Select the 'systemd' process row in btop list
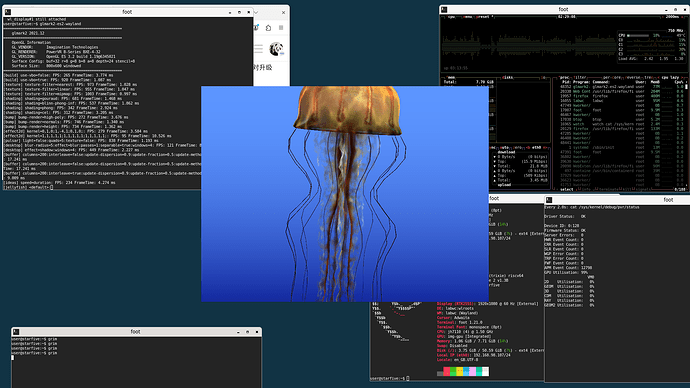This screenshot has width=690, height=388. 622,147
